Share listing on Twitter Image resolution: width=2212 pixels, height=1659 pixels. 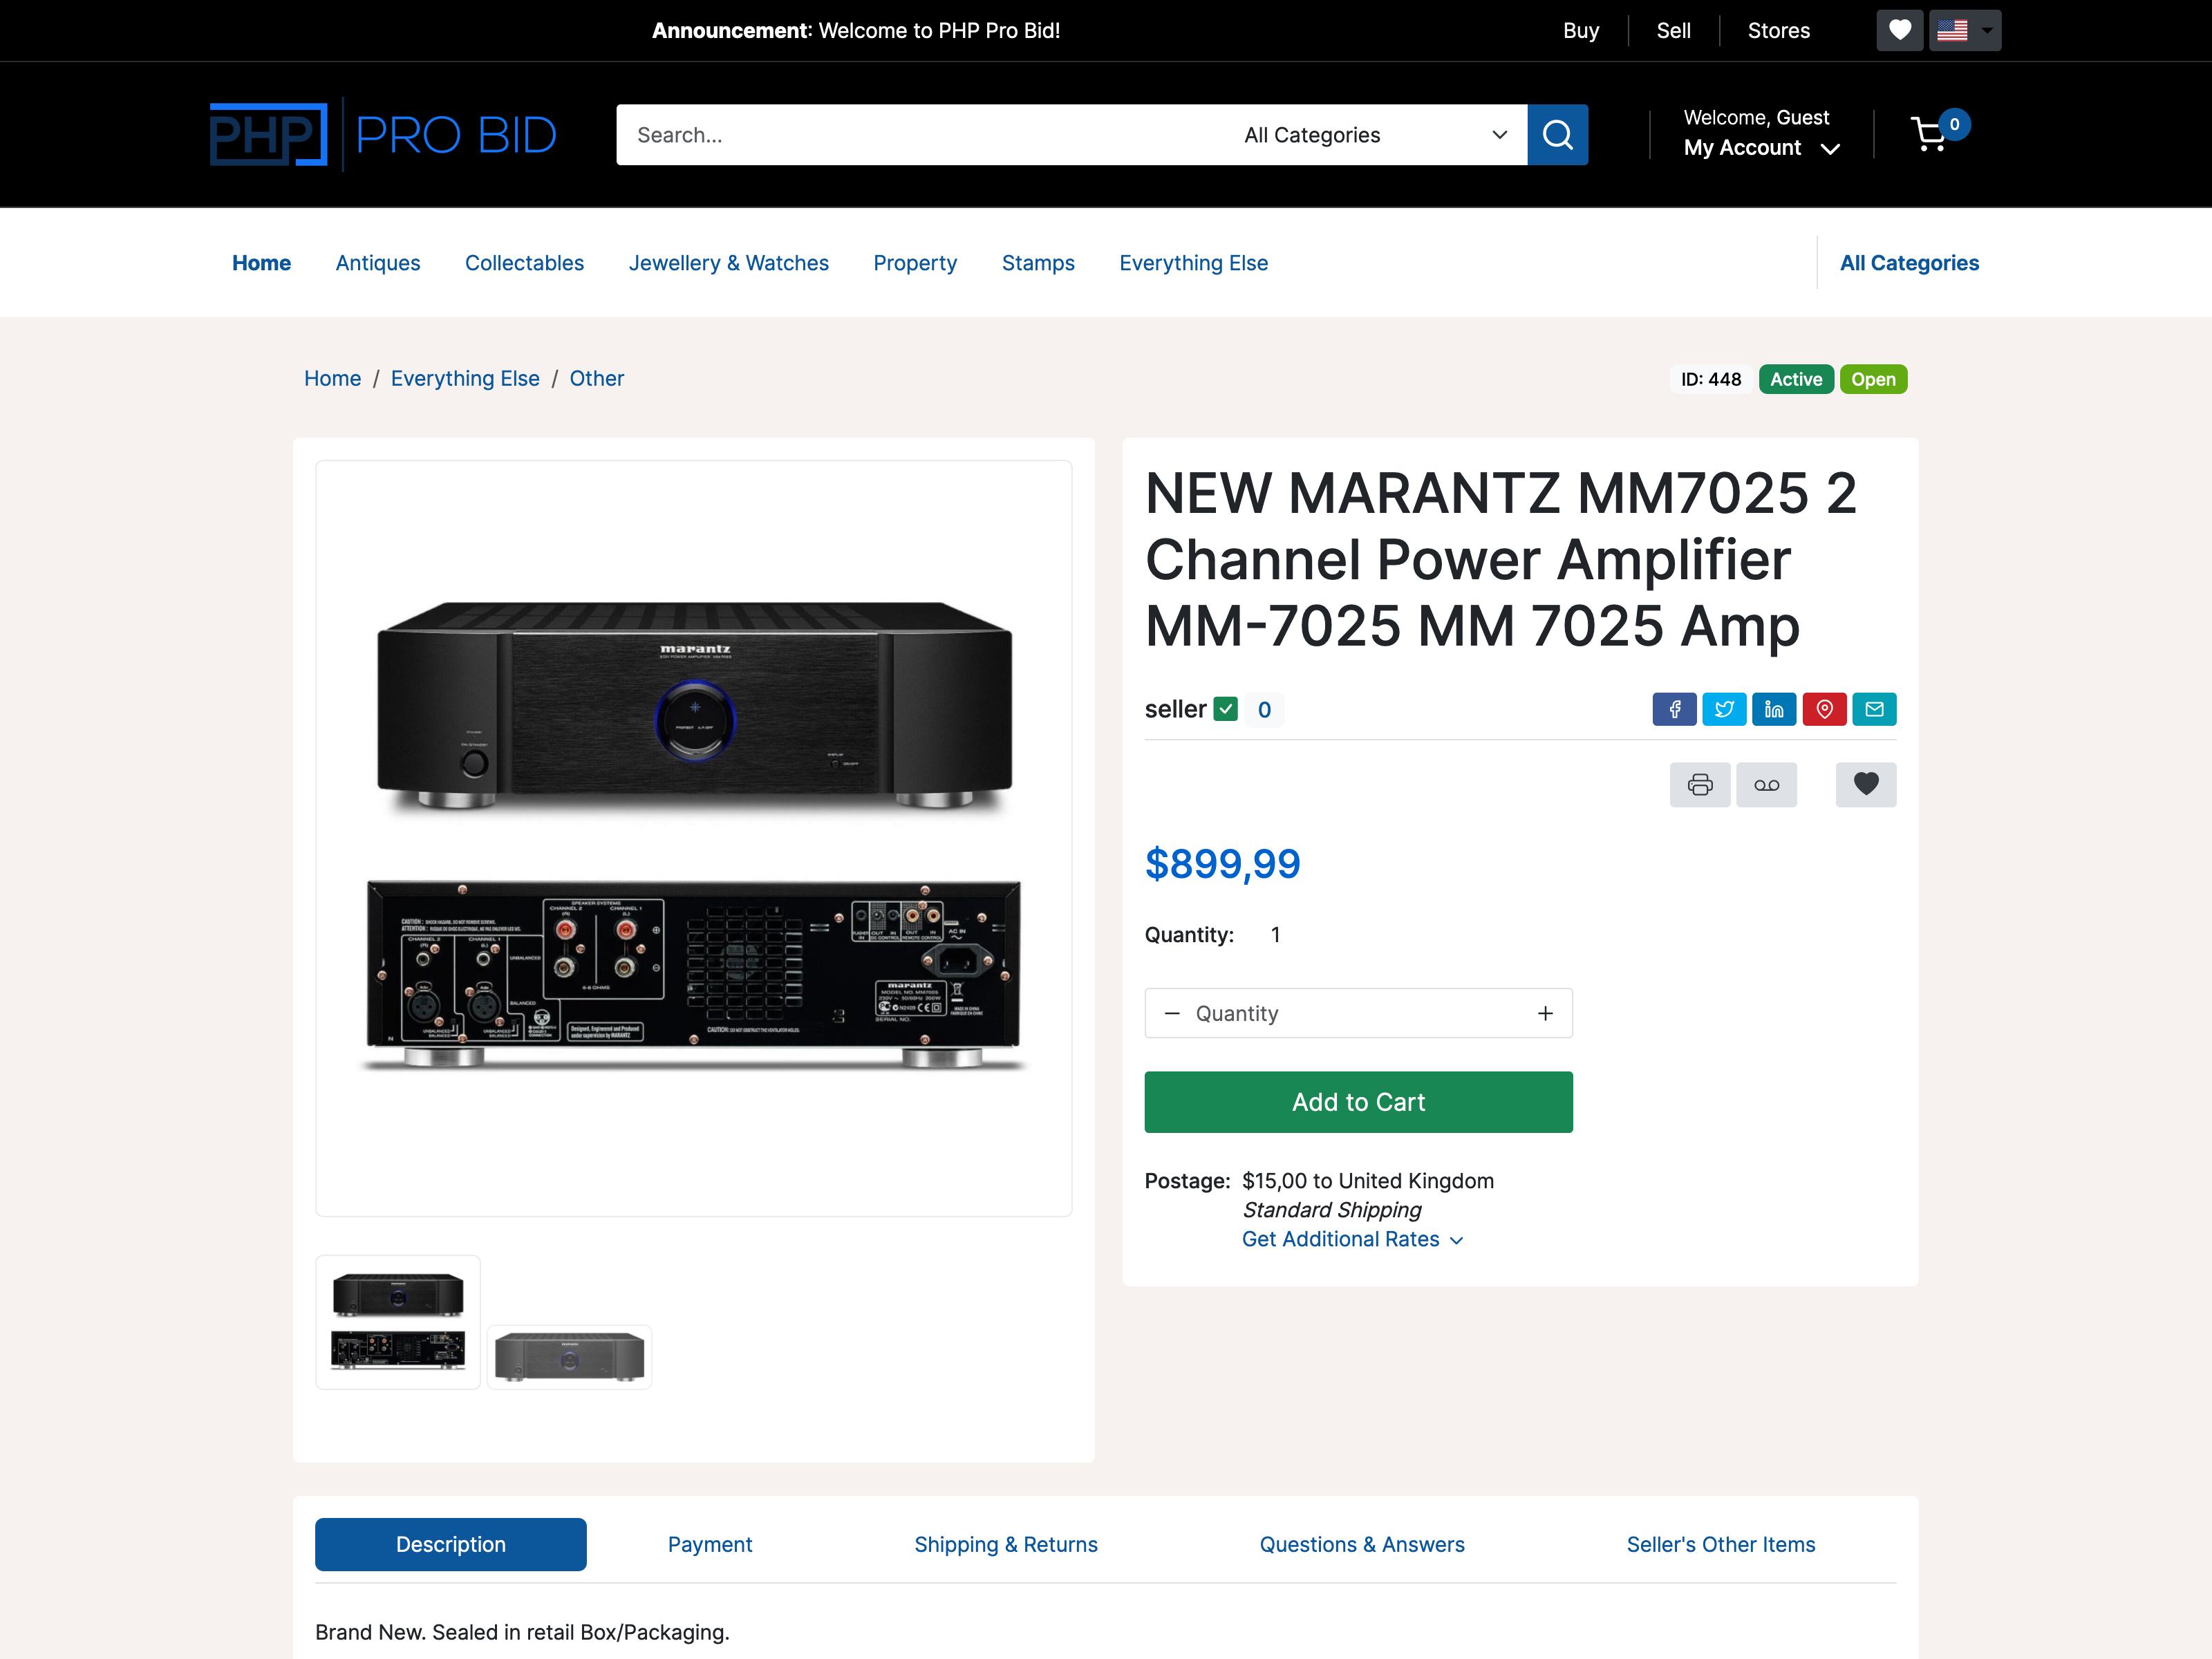coord(1723,709)
